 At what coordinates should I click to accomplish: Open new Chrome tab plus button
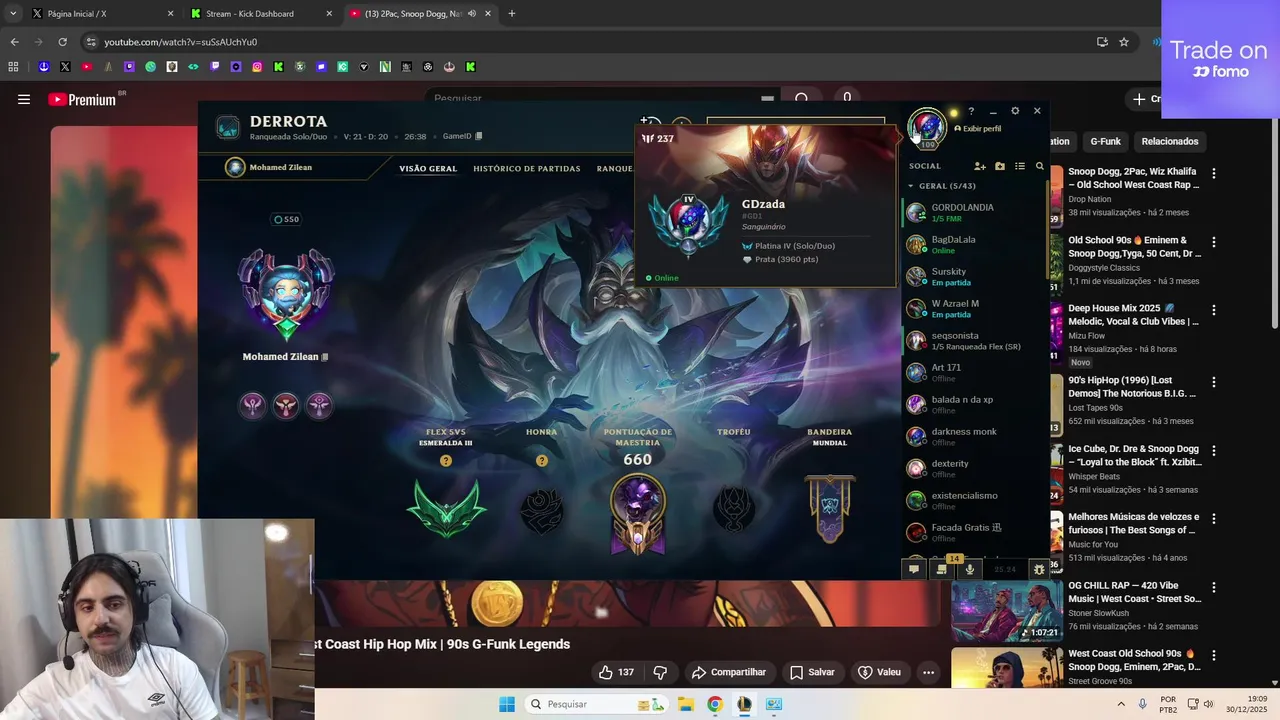[x=511, y=14]
